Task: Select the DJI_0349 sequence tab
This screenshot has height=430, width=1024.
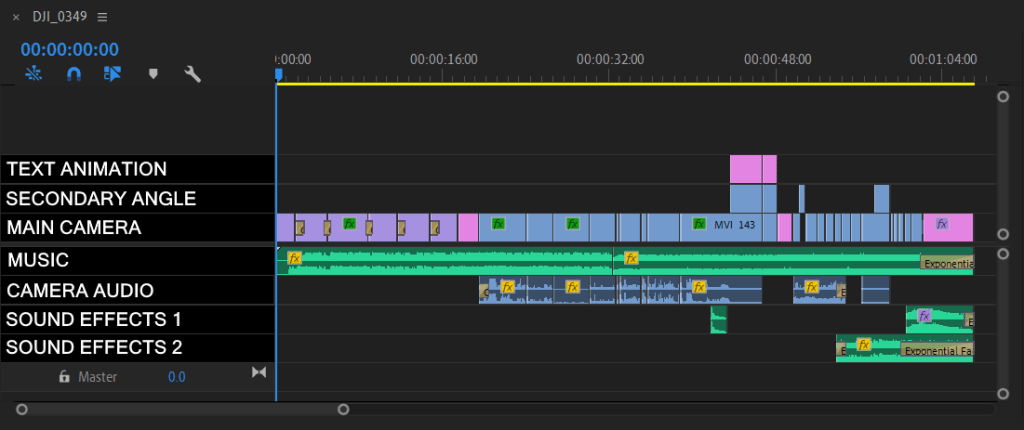Action: [x=58, y=17]
